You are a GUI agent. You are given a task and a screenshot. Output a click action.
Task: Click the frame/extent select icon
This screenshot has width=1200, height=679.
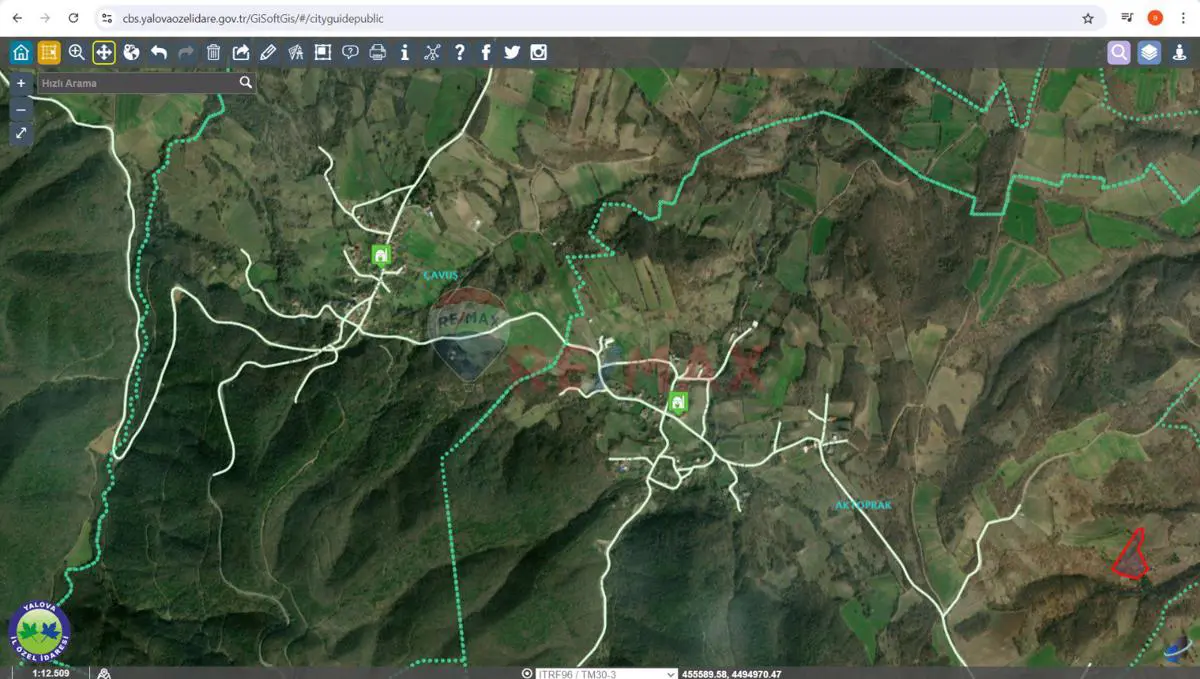click(323, 53)
